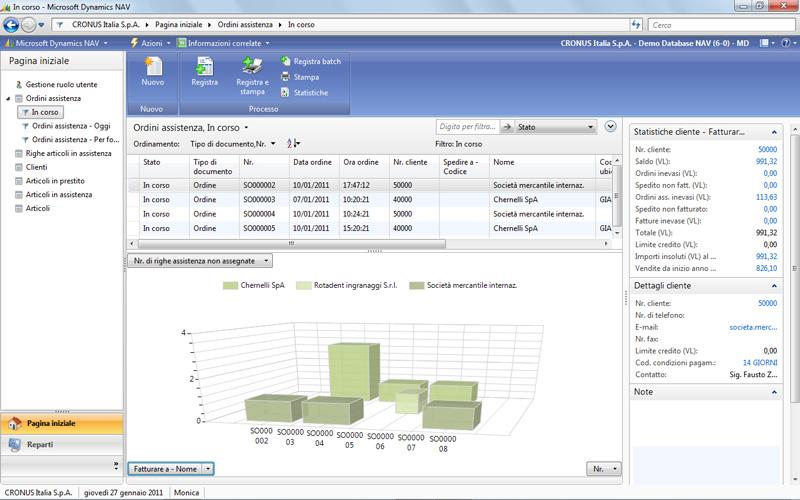
Task: Select order row SO000005
Action: (x=370, y=228)
